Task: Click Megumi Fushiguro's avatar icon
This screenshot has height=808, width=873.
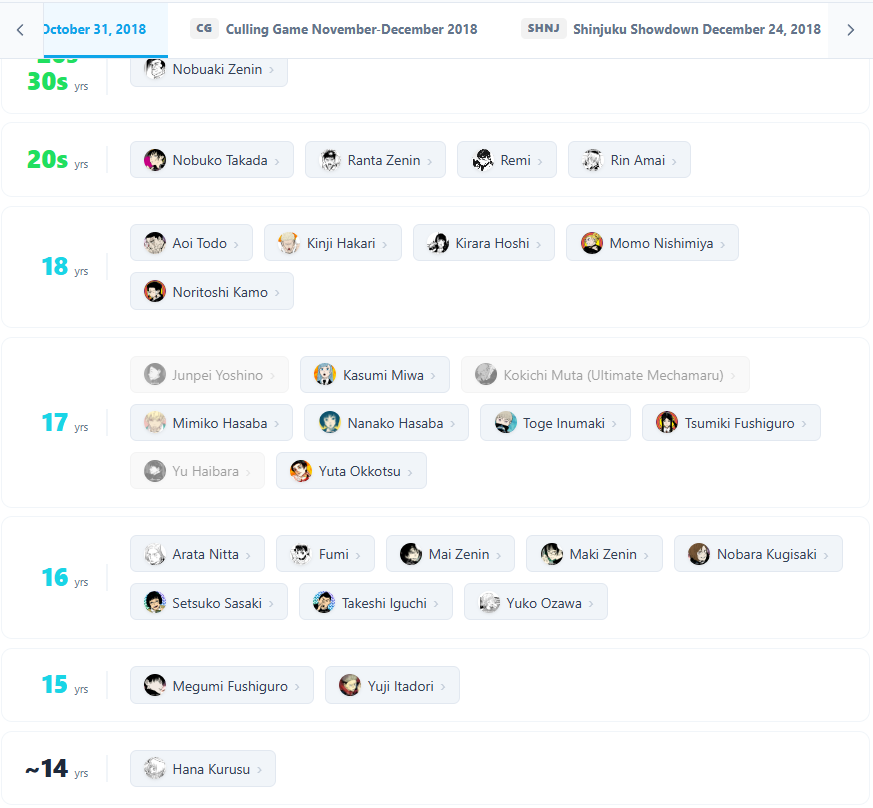Action: 155,685
